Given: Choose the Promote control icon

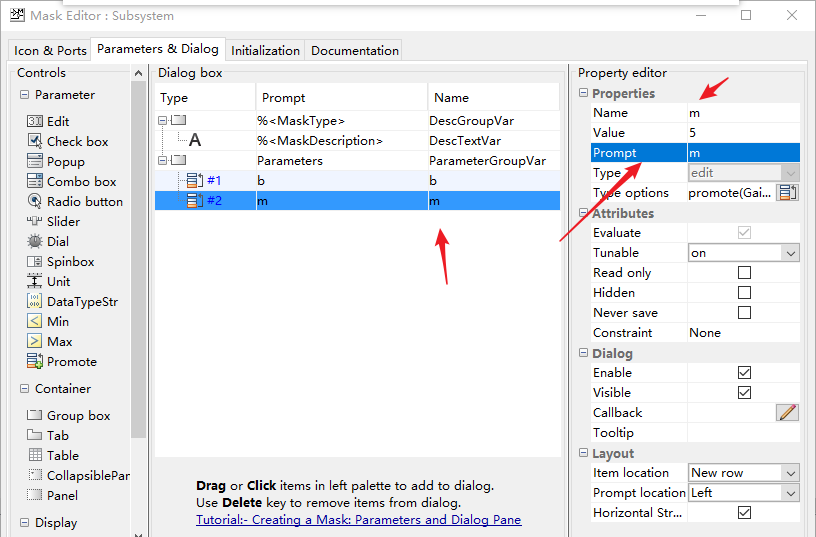Looking at the screenshot, I should pyautogui.click(x=34, y=361).
